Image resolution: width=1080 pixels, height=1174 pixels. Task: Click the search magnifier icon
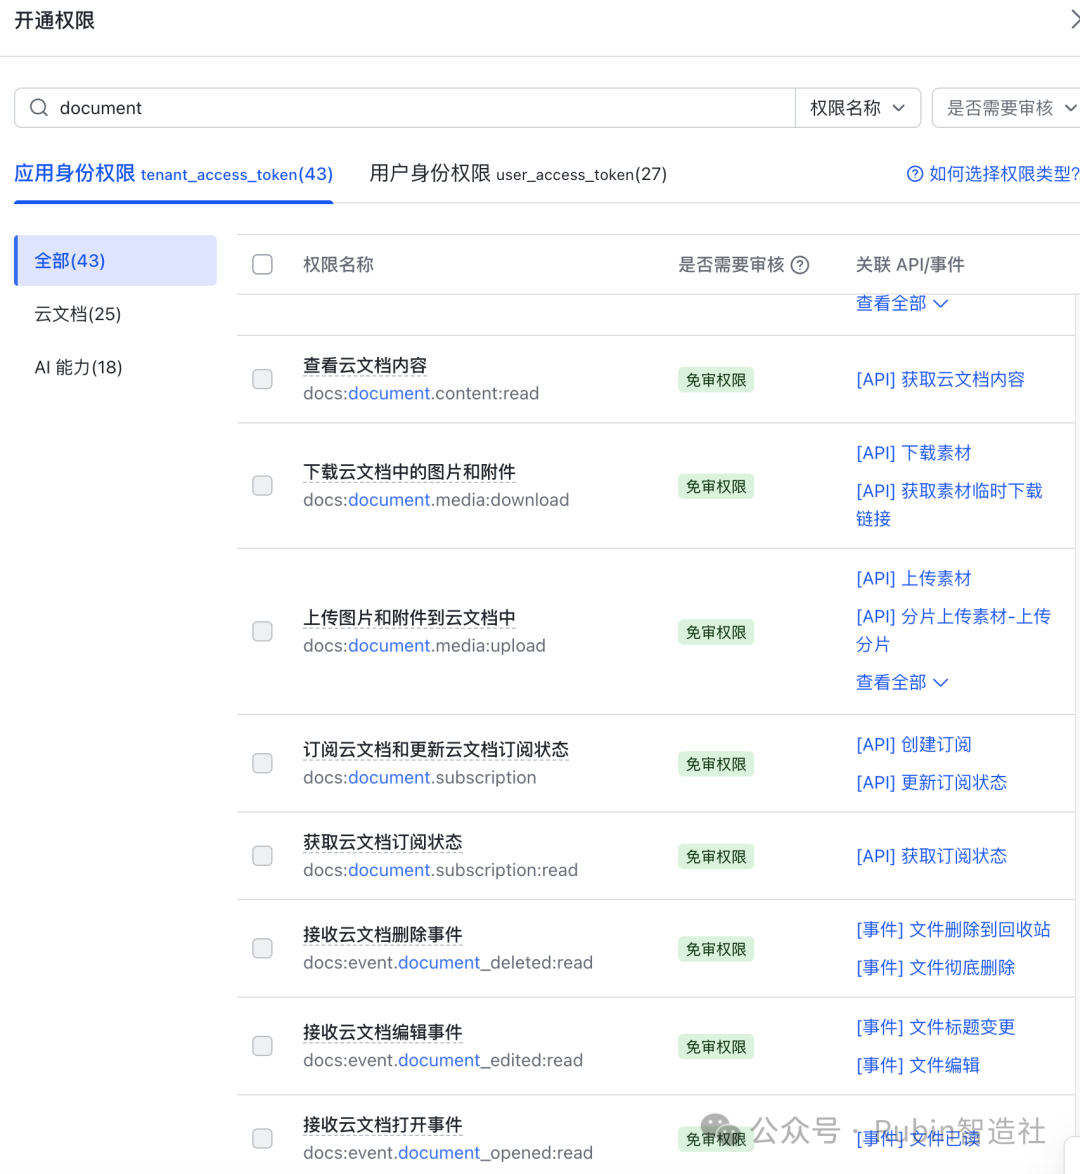point(38,107)
